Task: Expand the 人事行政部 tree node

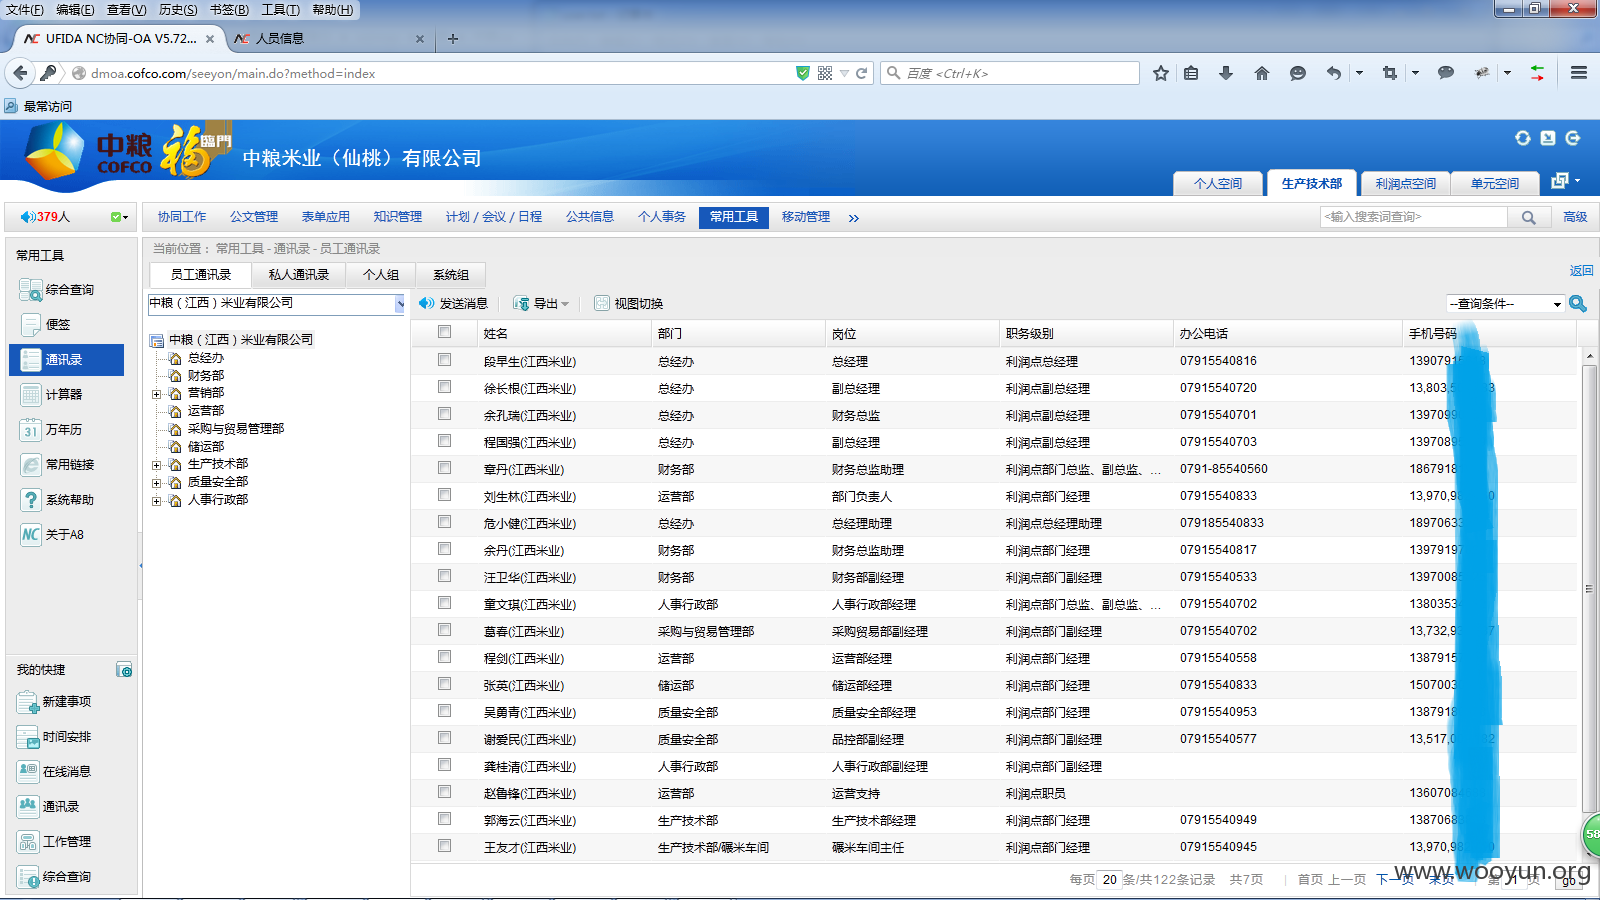Action: tap(156, 501)
